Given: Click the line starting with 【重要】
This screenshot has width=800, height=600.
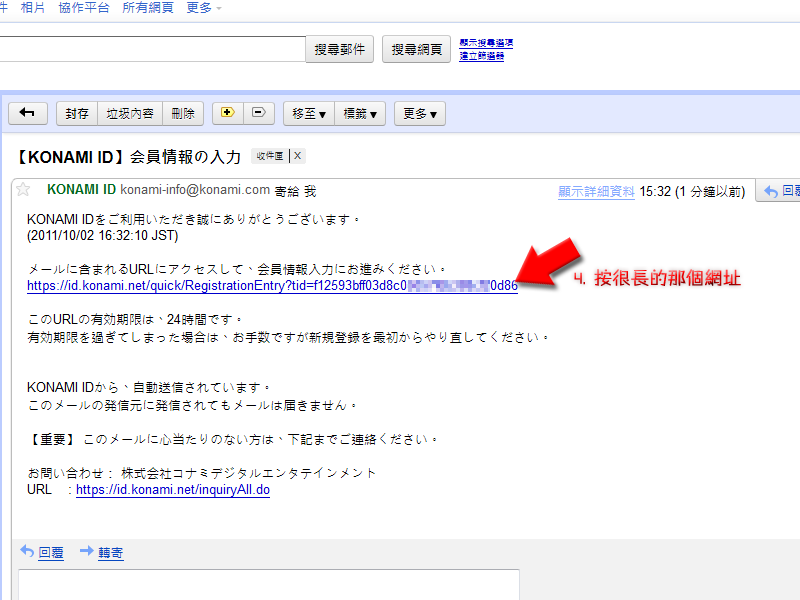Looking at the screenshot, I should [x=233, y=439].
